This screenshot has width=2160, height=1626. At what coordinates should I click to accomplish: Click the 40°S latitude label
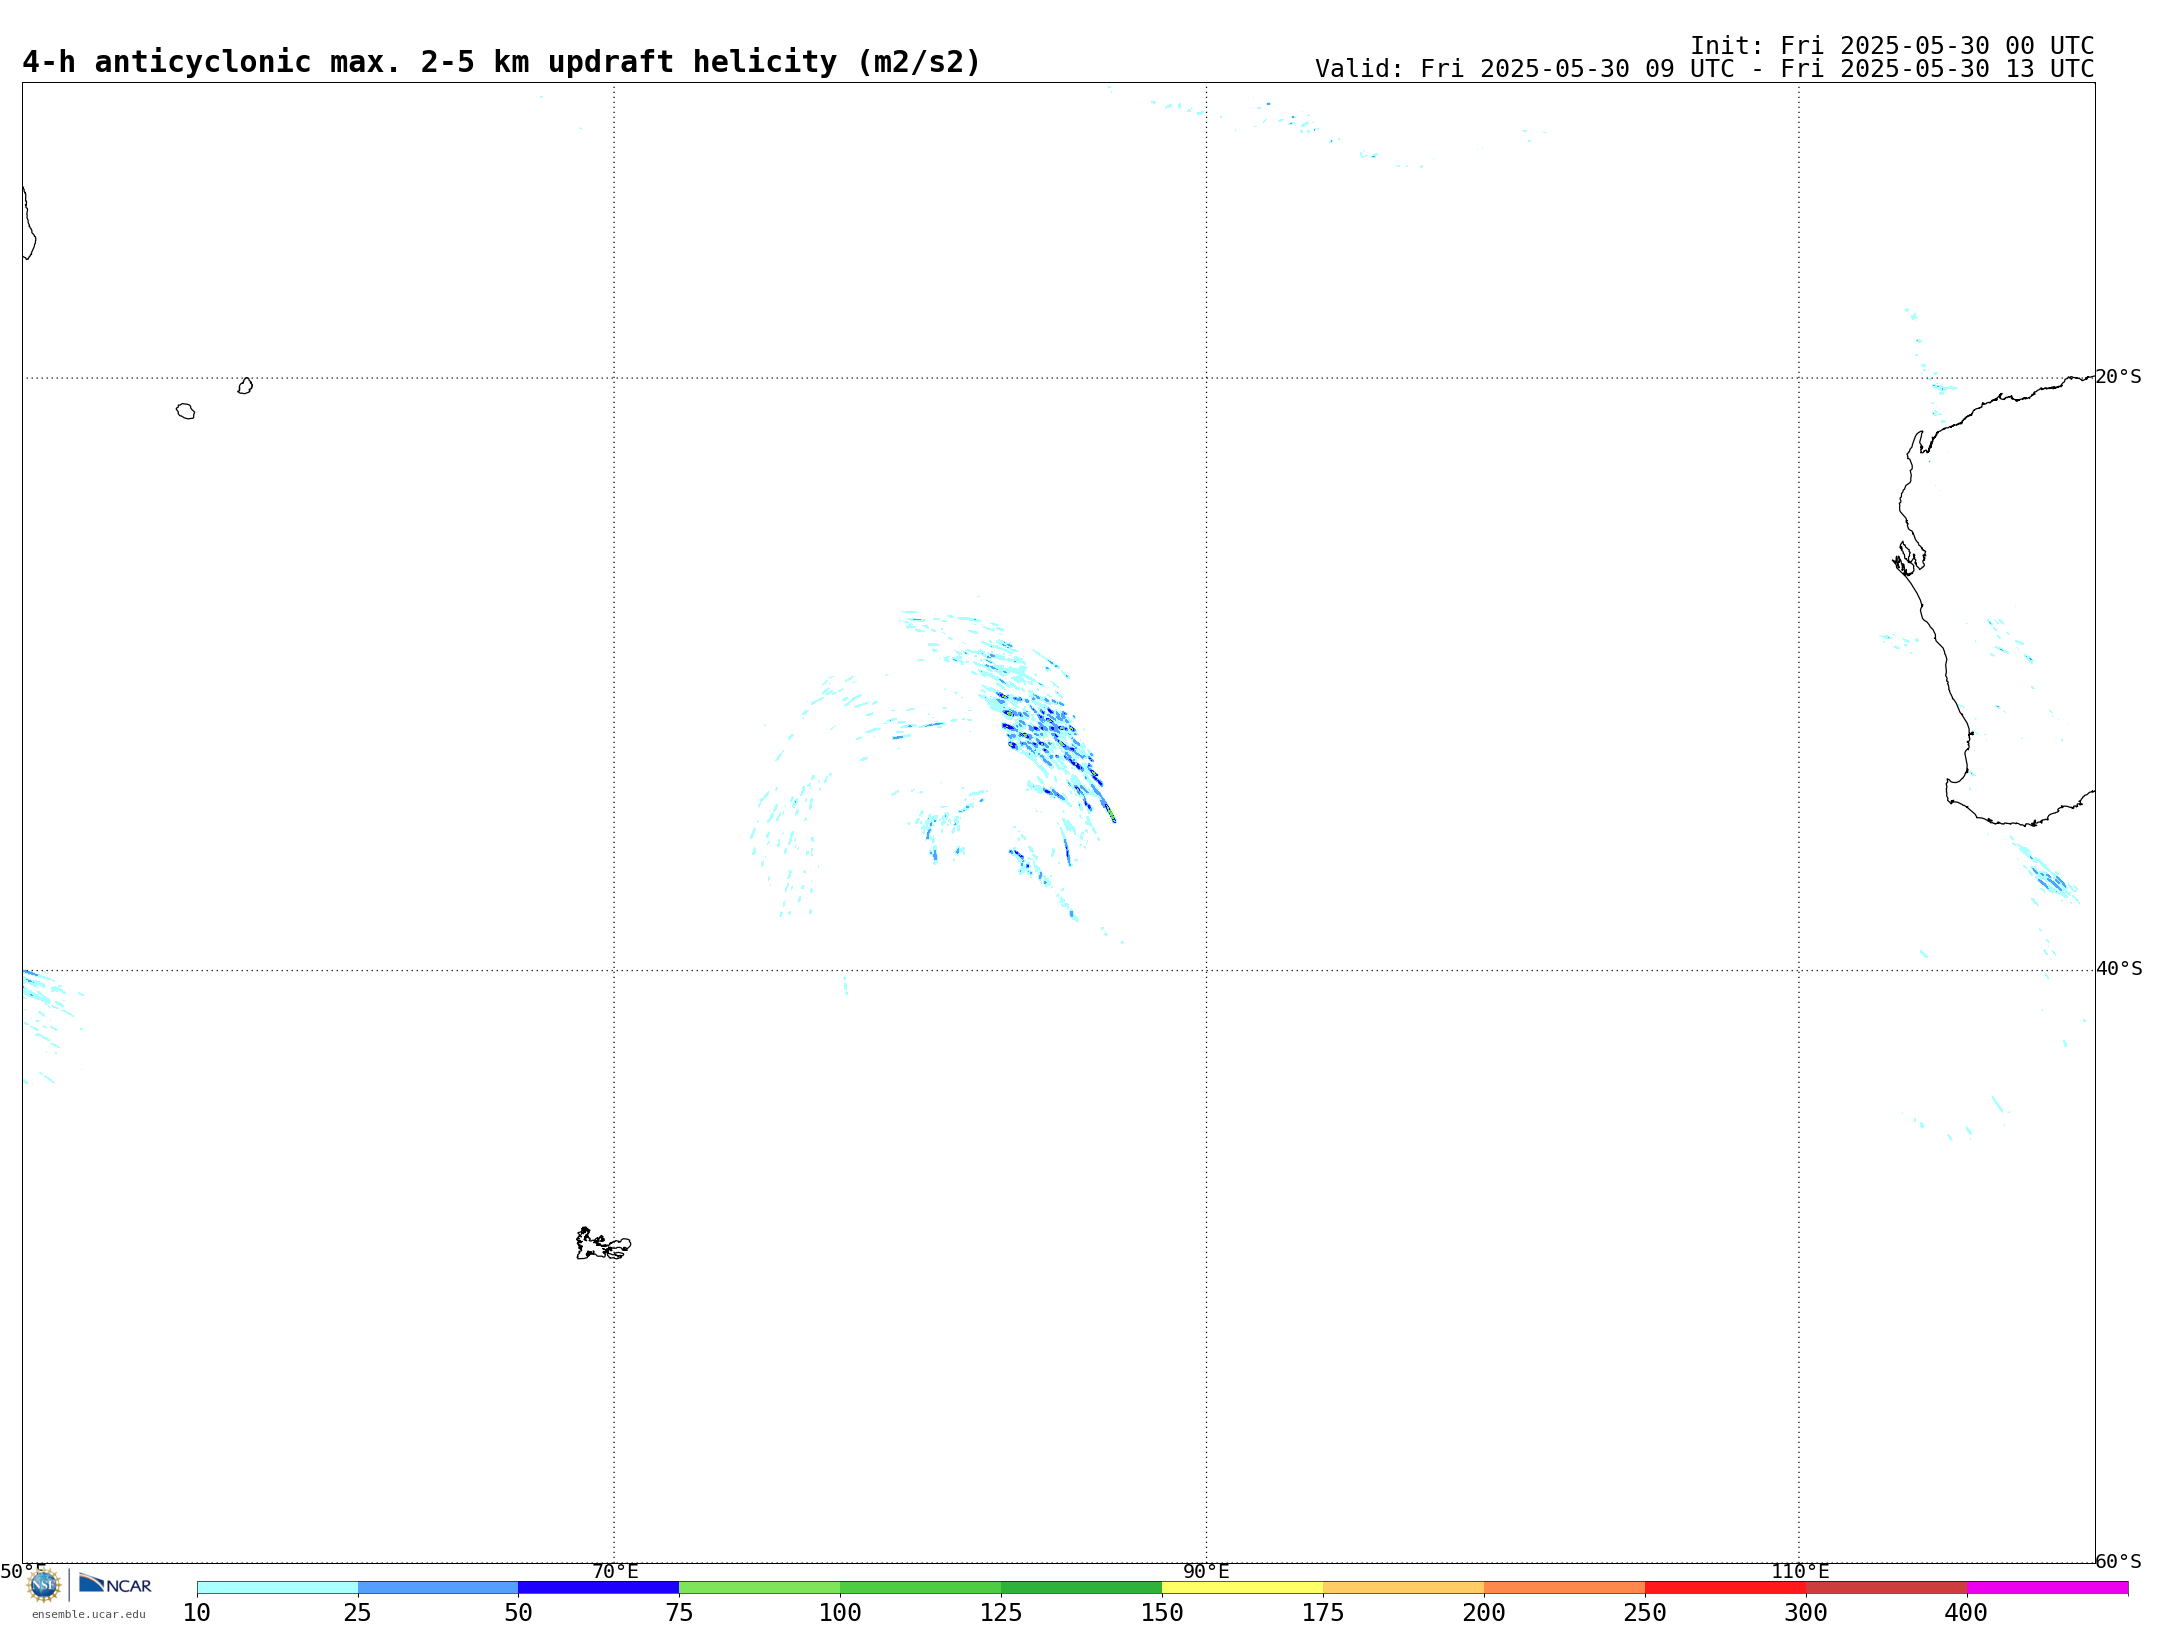point(2119,969)
